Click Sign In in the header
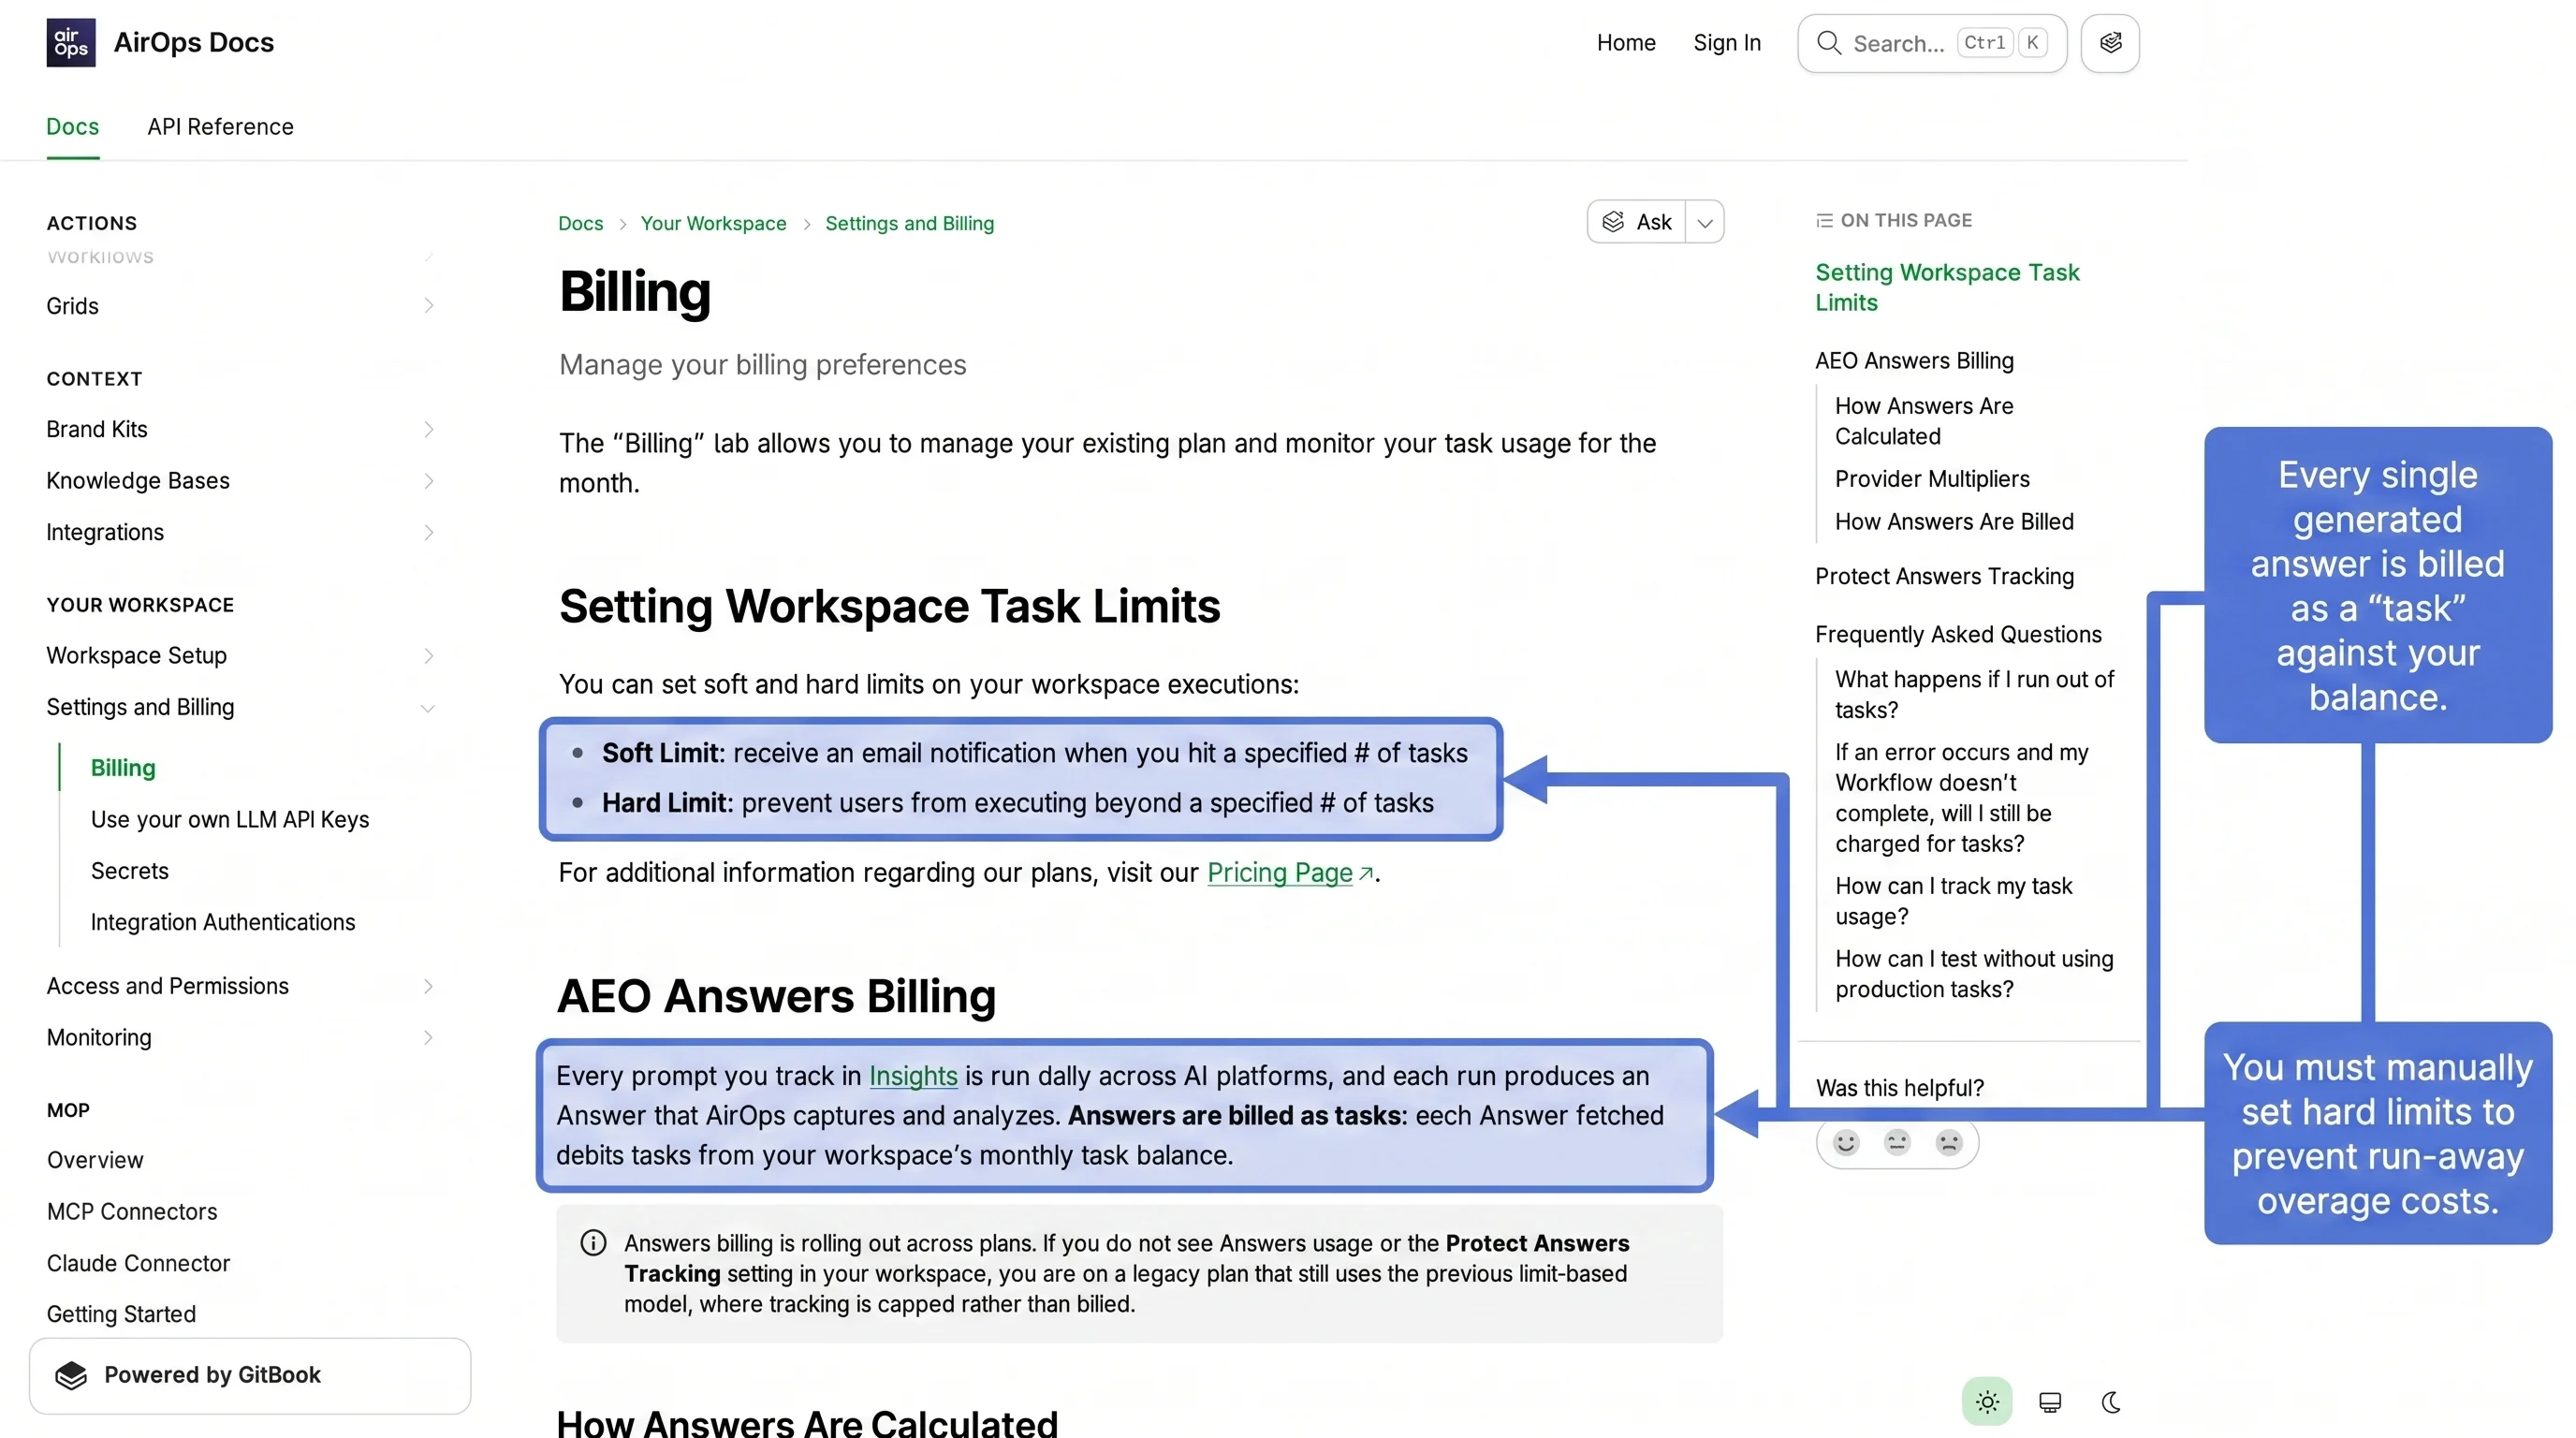 coord(1726,43)
